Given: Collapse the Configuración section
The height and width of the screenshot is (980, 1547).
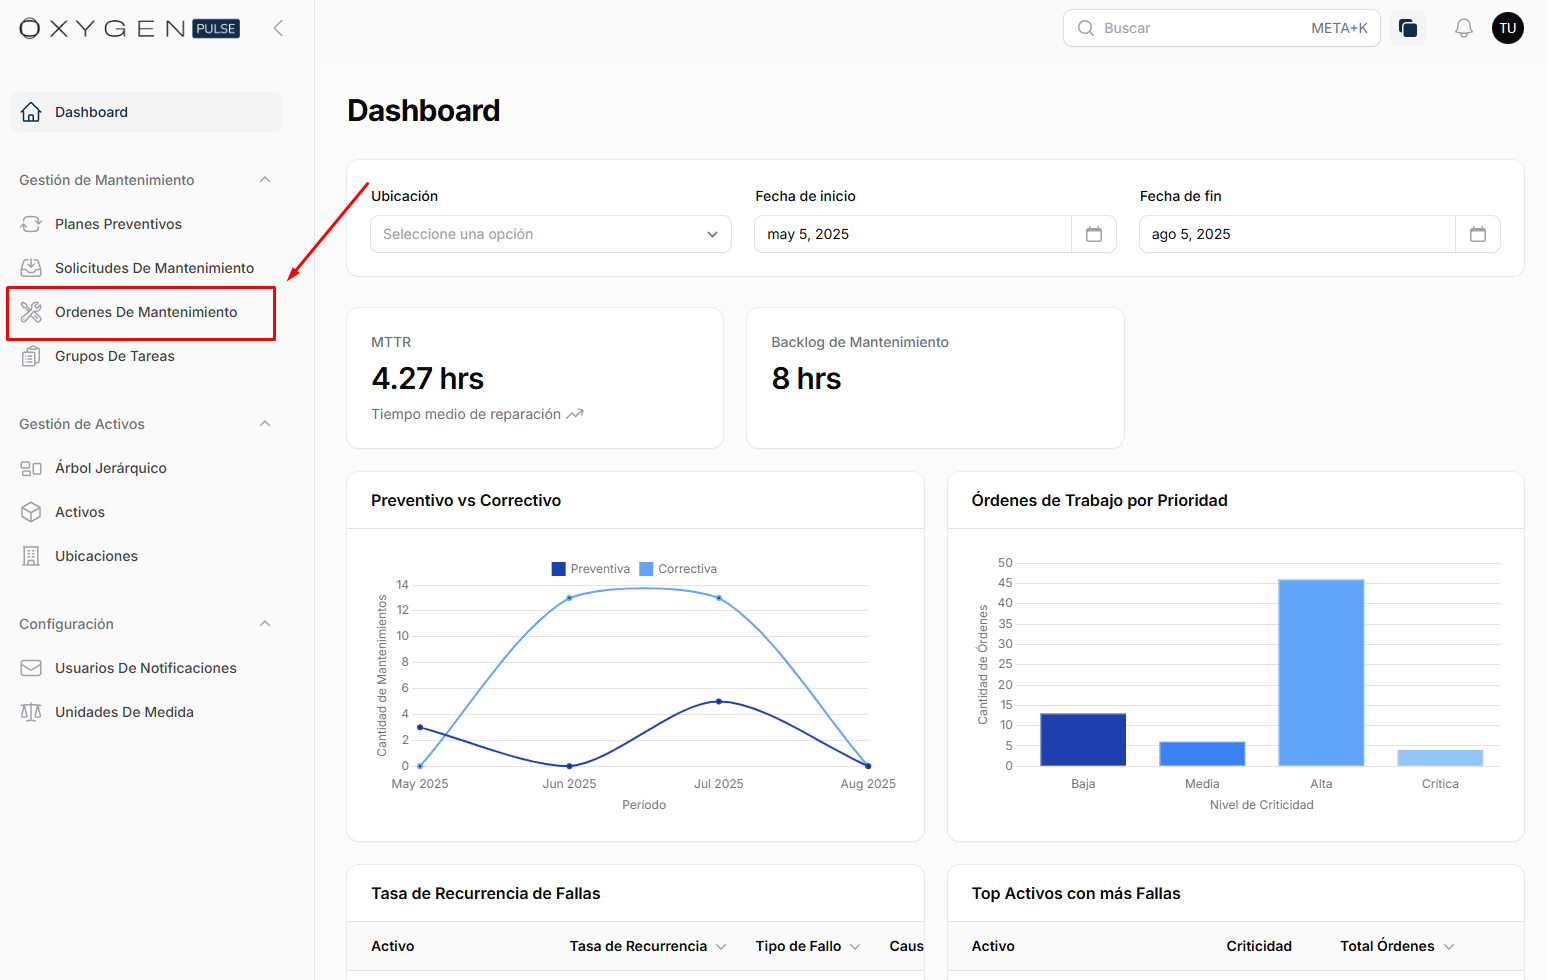Looking at the screenshot, I should [x=265, y=624].
